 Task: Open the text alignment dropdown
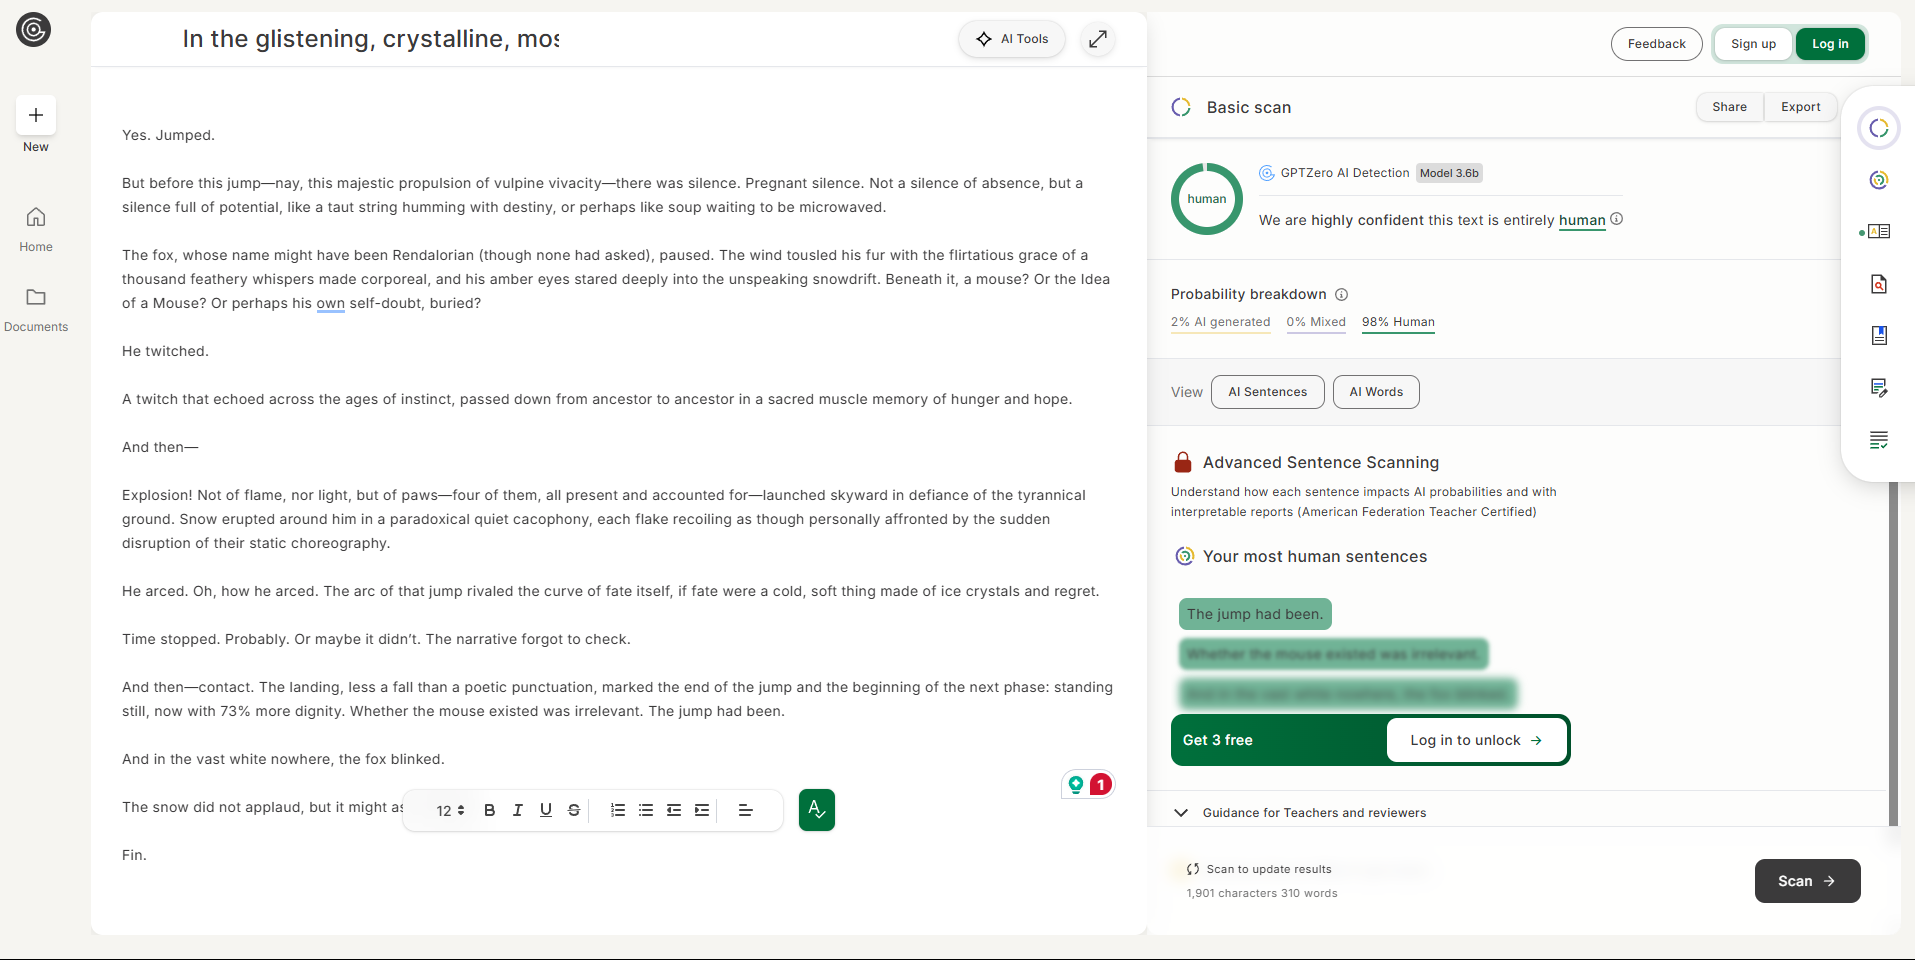(745, 810)
